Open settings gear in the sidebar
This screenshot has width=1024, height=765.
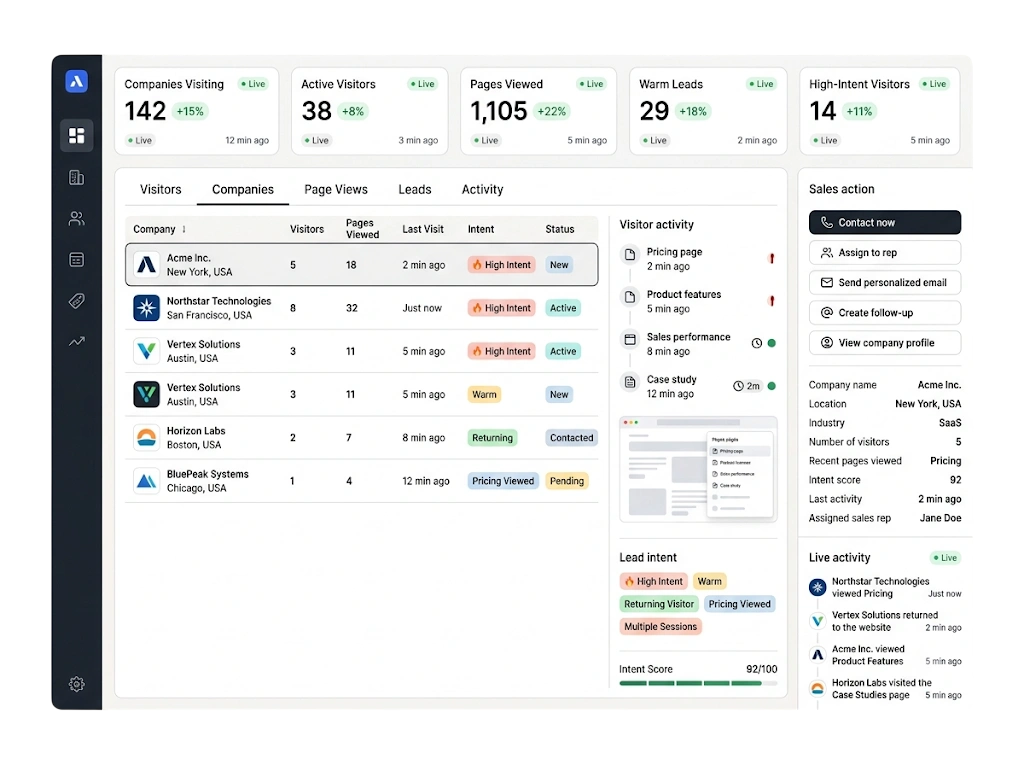point(76,684)
